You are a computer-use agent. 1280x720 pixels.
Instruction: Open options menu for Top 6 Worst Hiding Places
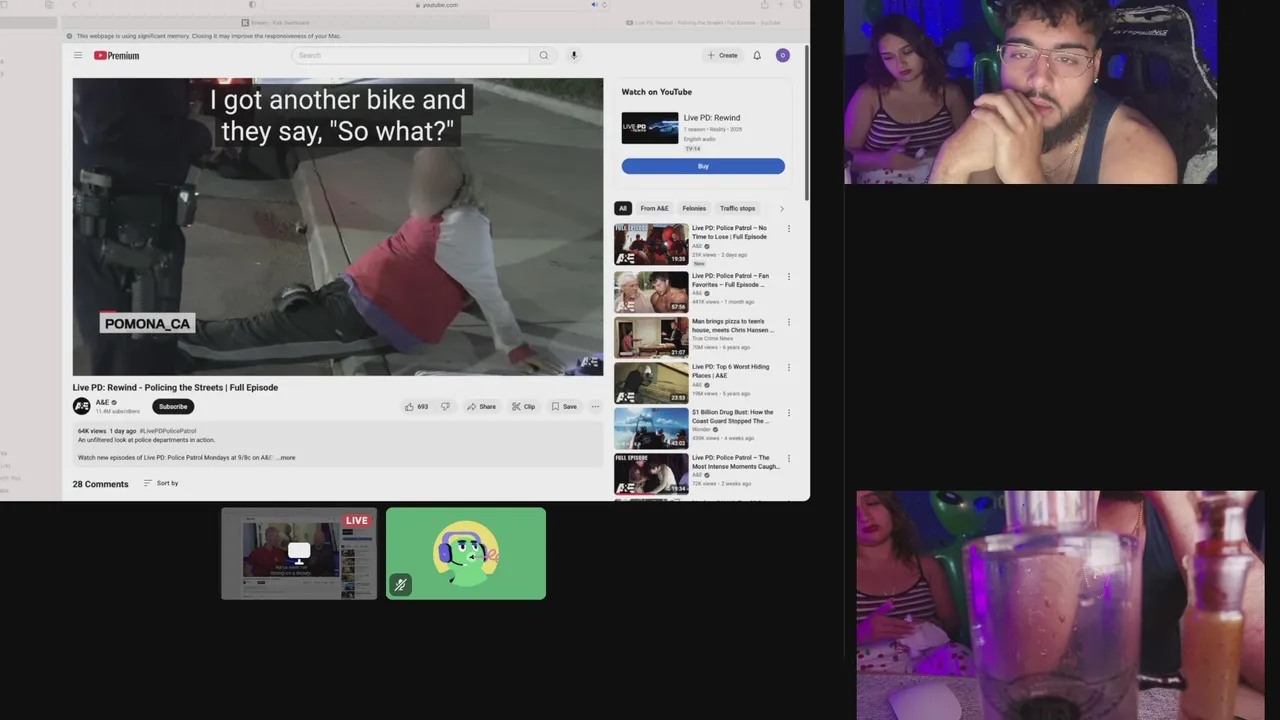pos(789,367)
